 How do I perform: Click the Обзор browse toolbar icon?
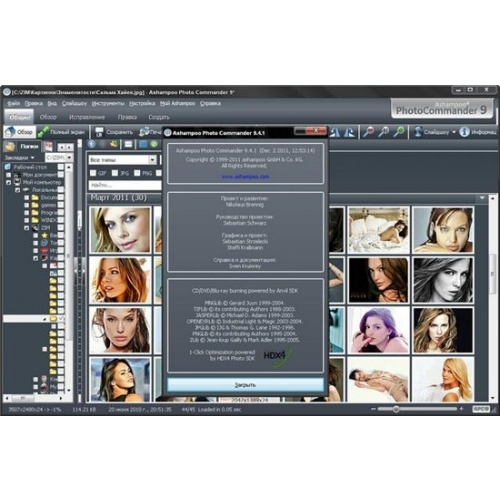(x=11, y=132)
